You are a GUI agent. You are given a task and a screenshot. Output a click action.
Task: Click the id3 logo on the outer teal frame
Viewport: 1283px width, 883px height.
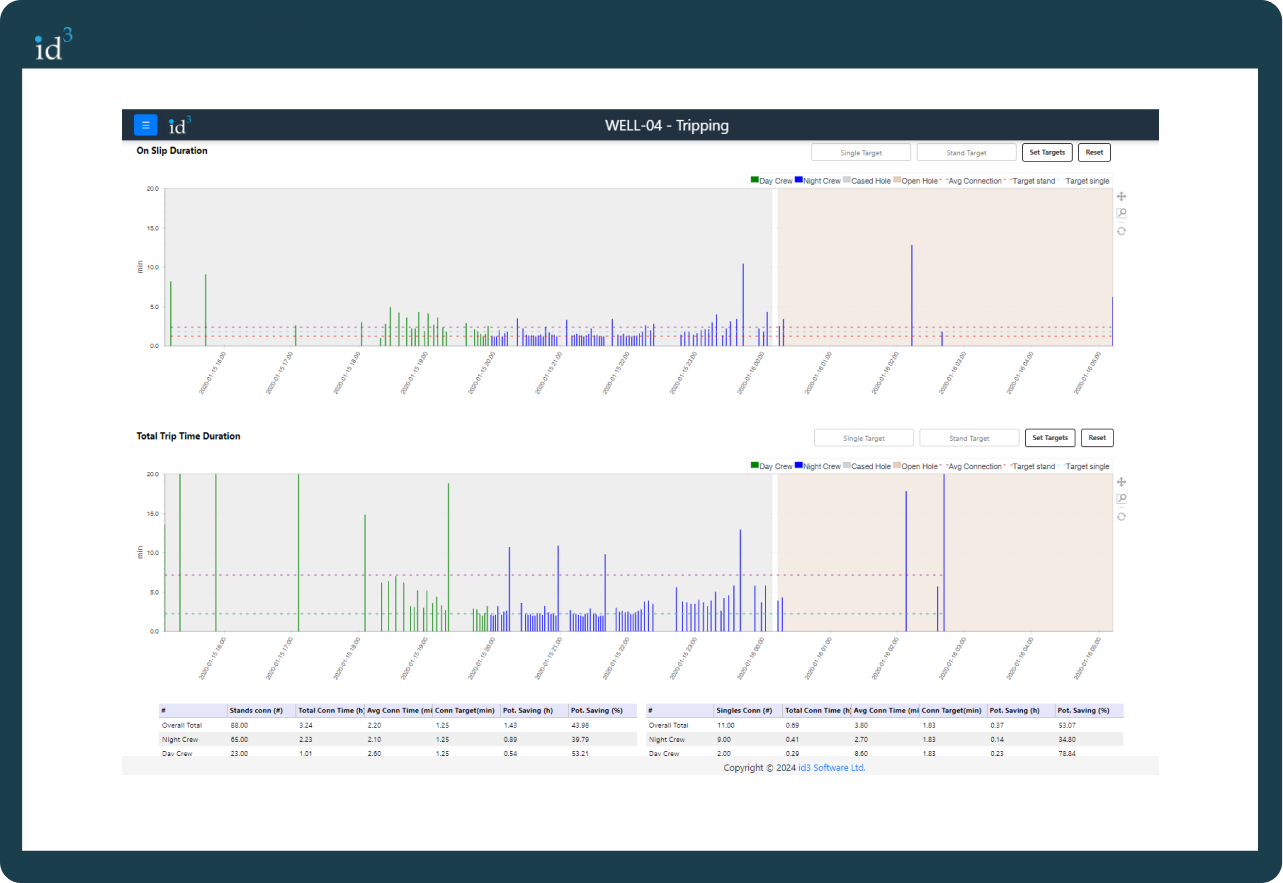pyautogui.click(x=53, y=44)
